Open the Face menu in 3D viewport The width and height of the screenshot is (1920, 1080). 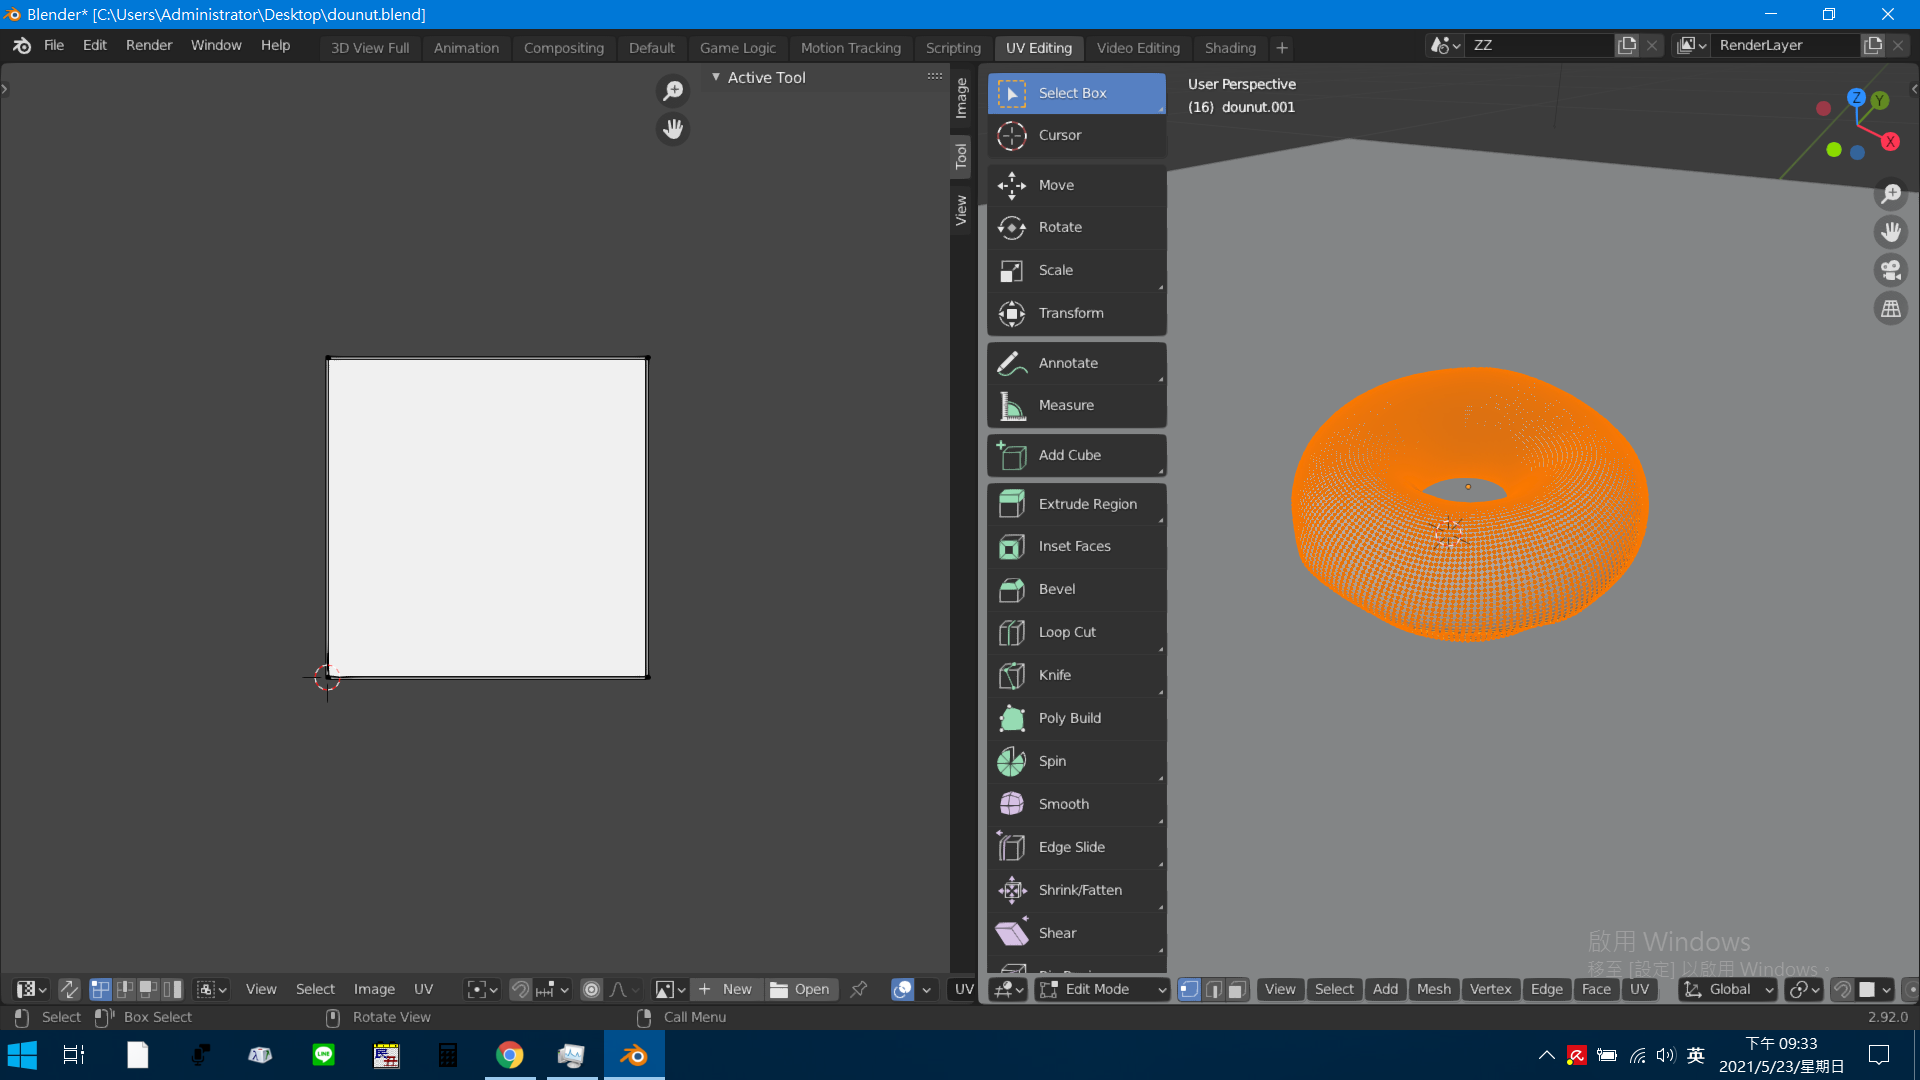click(x=1596, y=989)
